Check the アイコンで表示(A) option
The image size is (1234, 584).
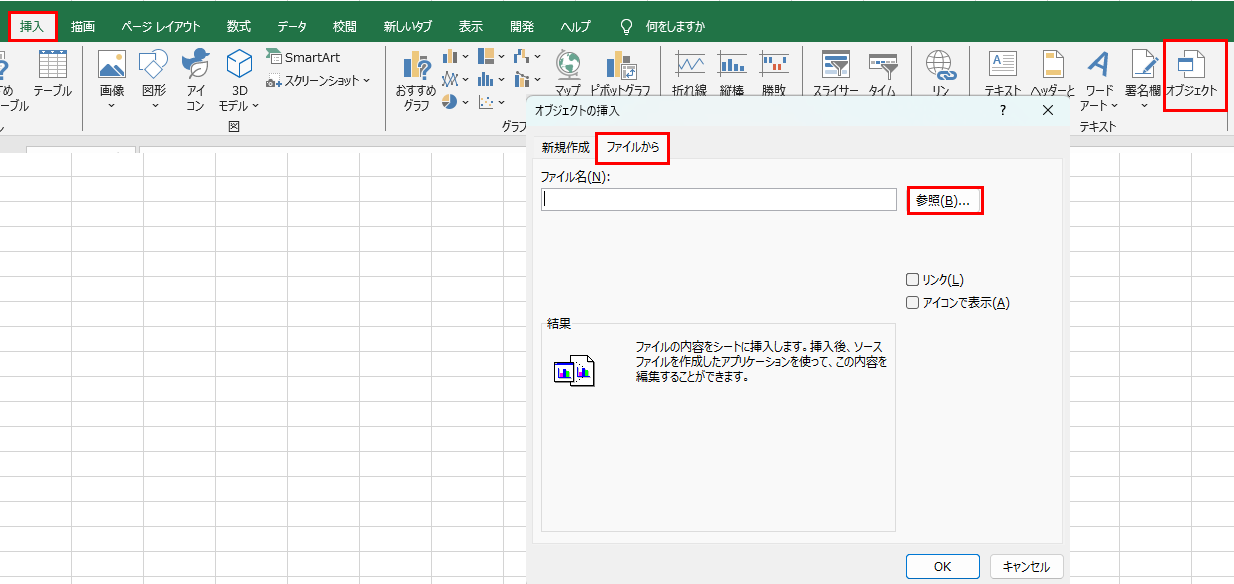point(912,303)
